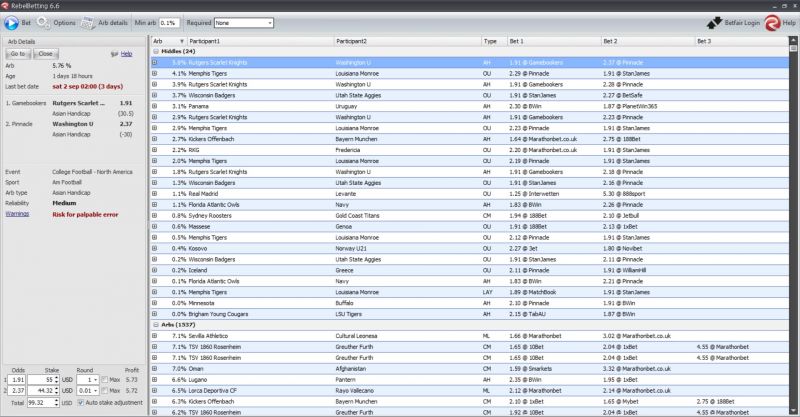
Task: Select the Brigham Young Cougars row
Action: tap(469, 314)
